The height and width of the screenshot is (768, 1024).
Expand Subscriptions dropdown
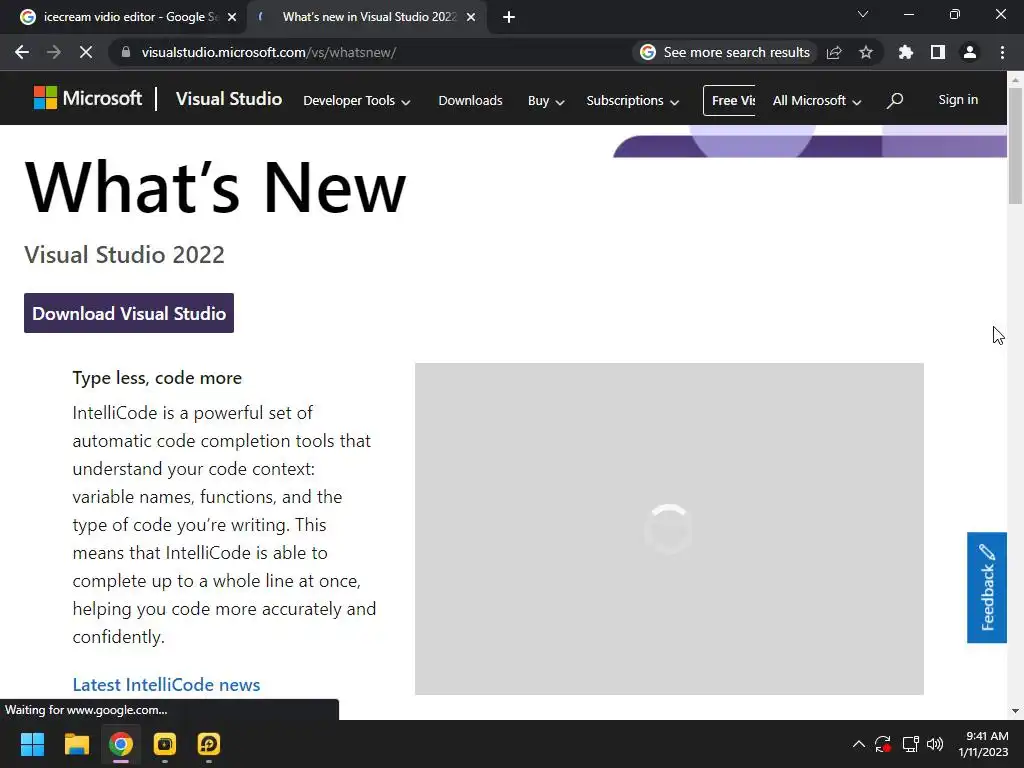coord(633,101)
